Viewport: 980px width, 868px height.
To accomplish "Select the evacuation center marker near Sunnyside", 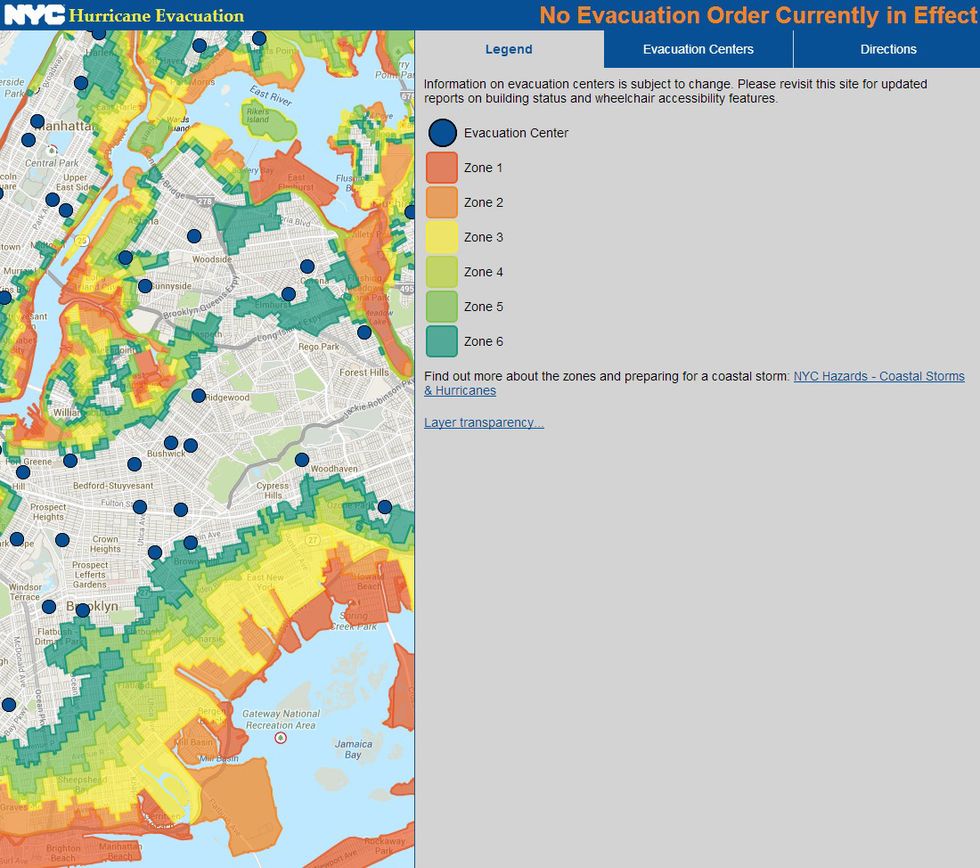I will pyautogui.click(x=145, y=286).
